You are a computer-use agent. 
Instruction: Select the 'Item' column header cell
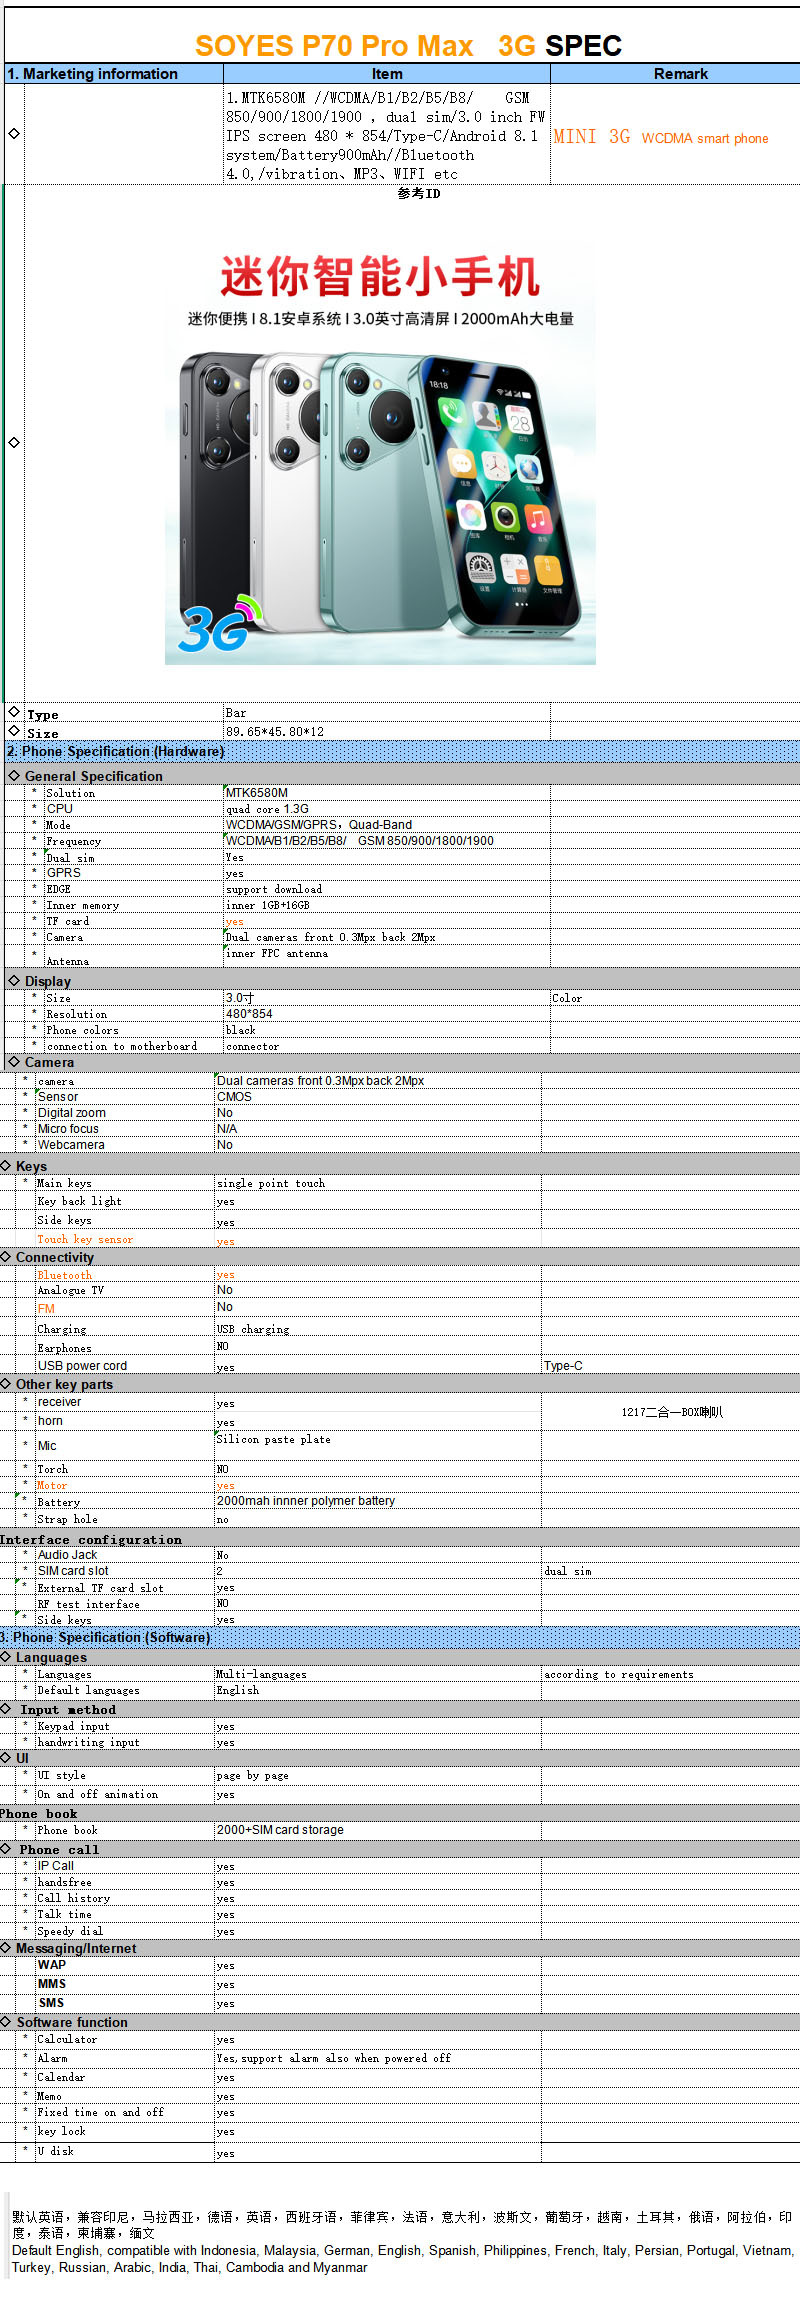(x=387, y=74)
